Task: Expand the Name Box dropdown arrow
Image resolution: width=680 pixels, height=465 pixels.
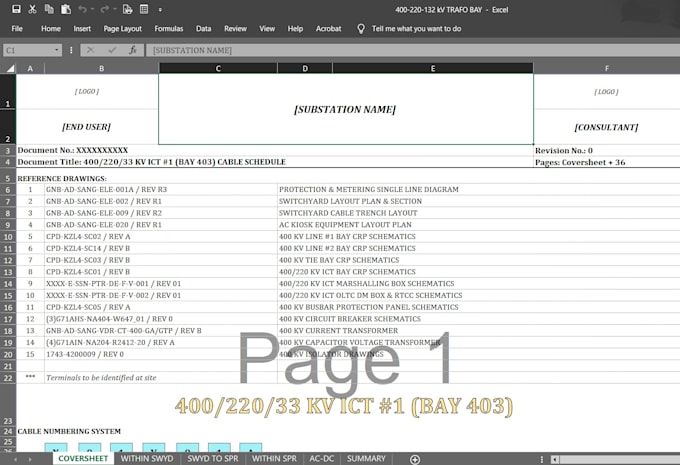Action: (x=57, y=50)
